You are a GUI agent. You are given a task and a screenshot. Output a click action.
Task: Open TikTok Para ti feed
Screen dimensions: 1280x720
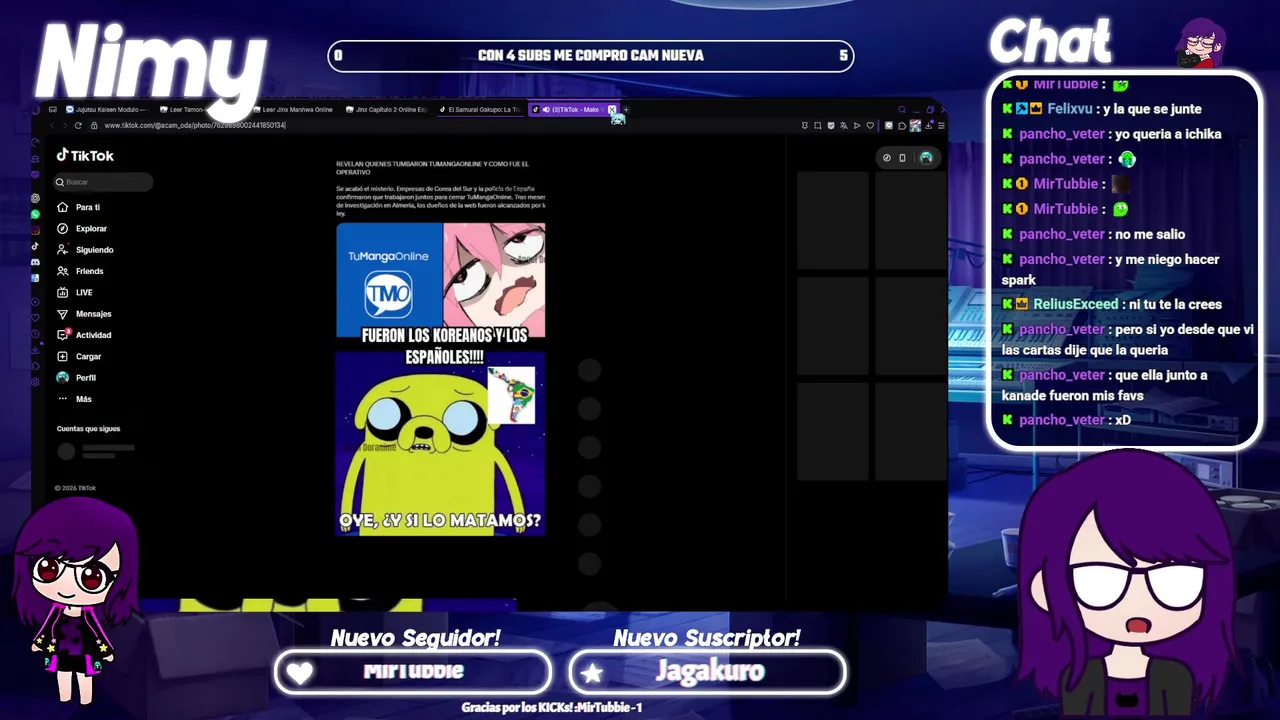click(80, 207)
